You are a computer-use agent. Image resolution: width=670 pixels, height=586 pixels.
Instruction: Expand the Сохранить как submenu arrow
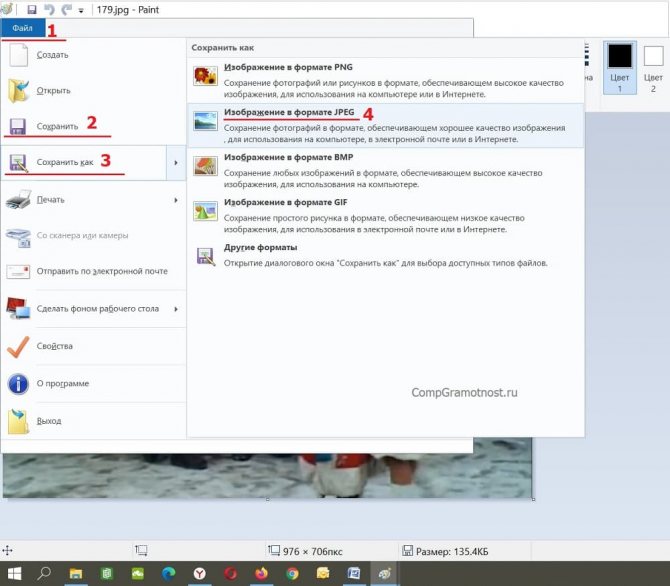point(176,162)
